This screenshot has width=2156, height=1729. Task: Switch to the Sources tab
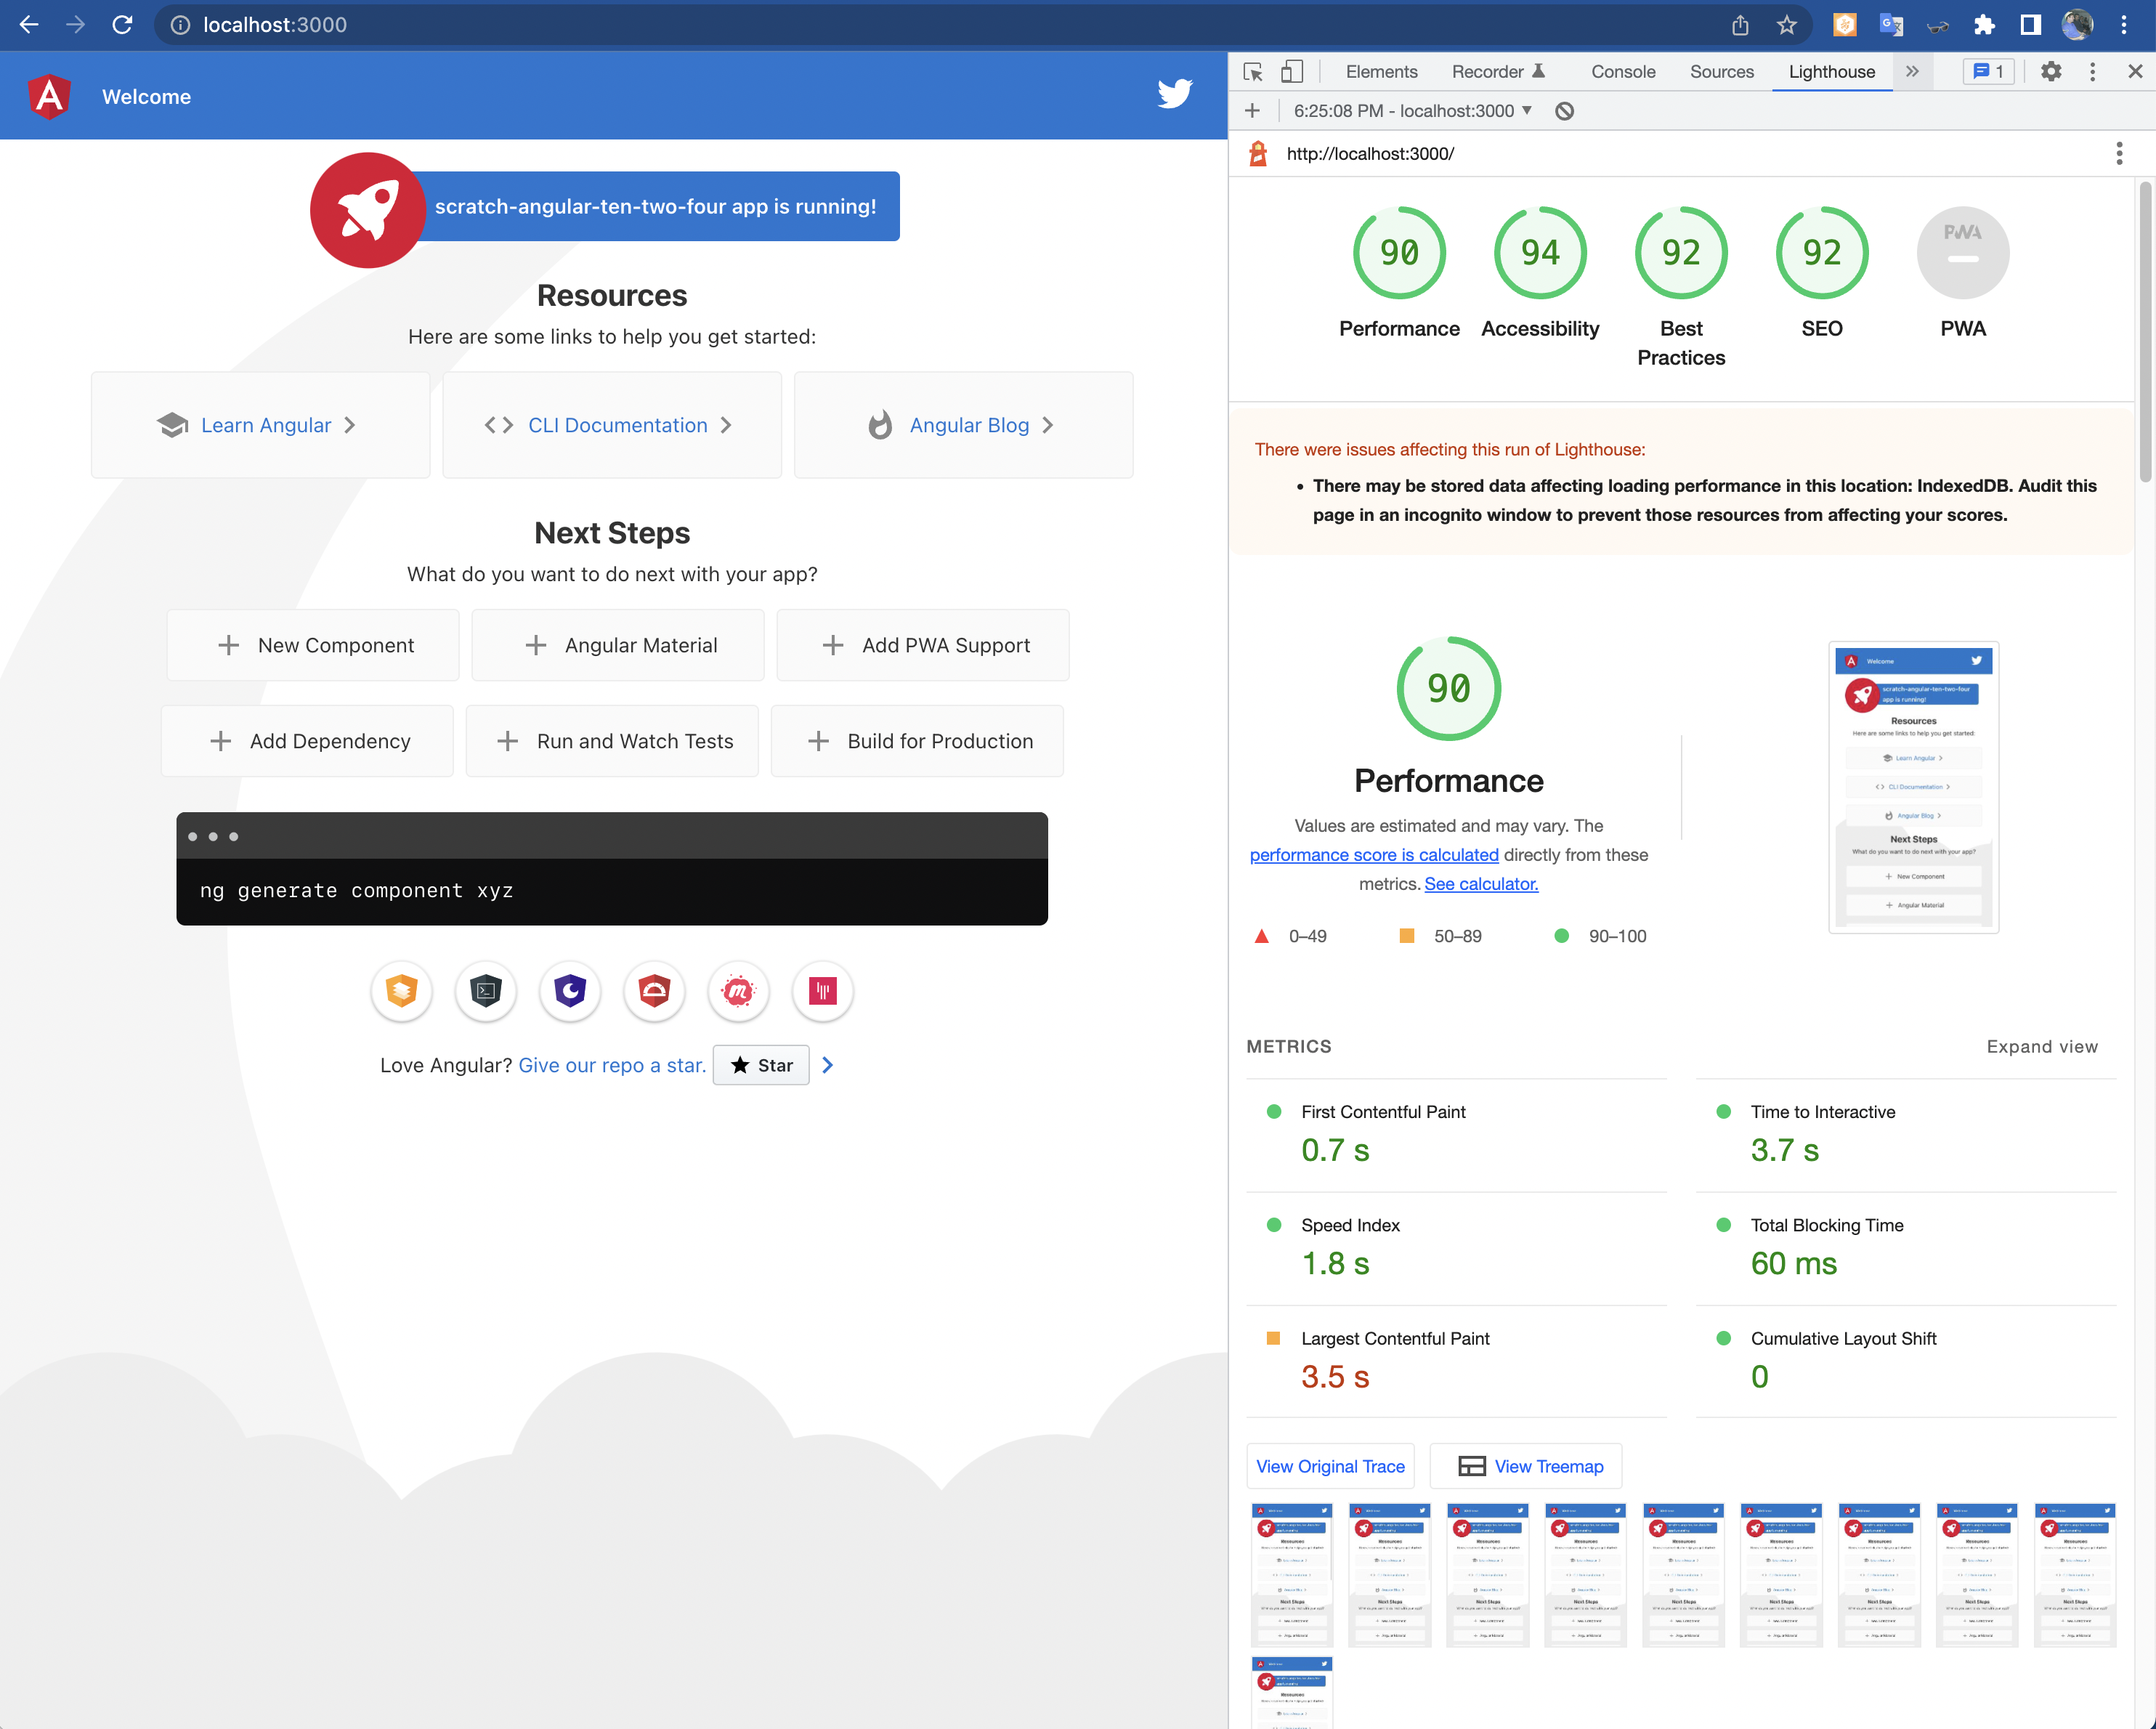pos(1721,72)
